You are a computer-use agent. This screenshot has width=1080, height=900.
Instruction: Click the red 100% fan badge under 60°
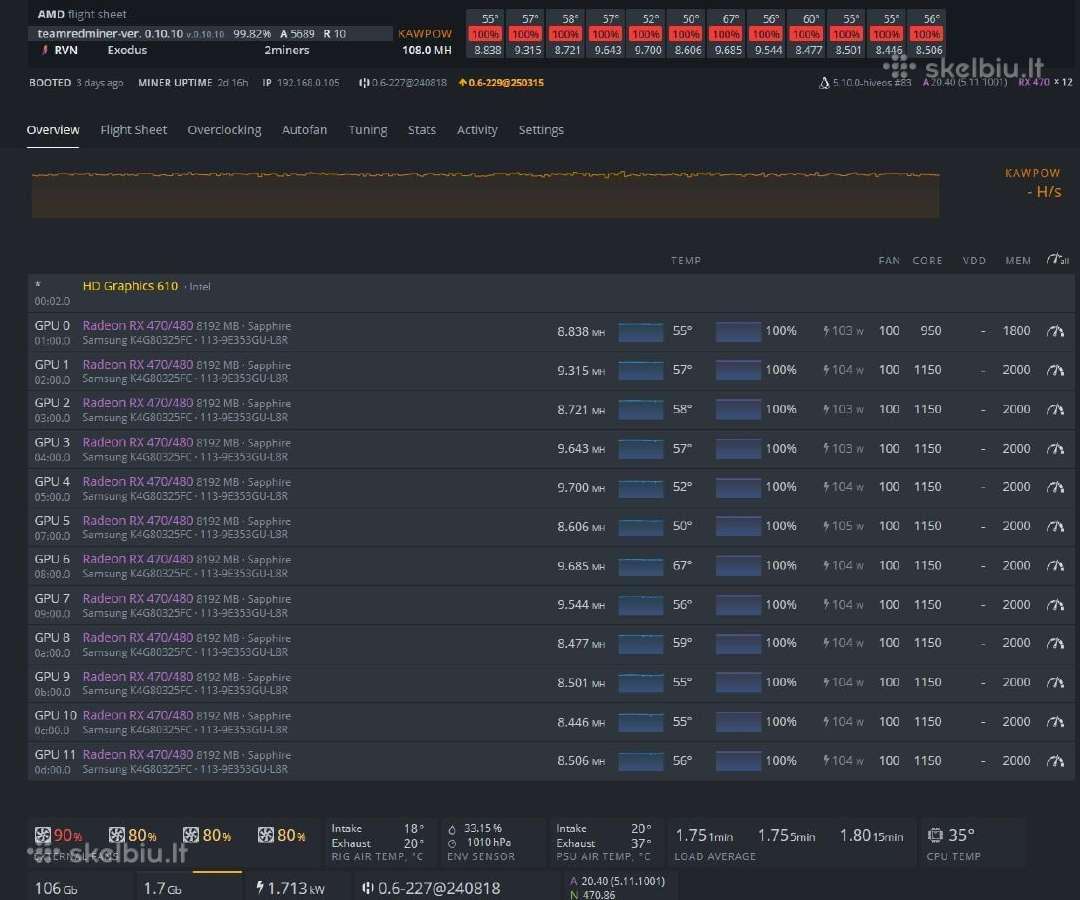tap(807, 34)
